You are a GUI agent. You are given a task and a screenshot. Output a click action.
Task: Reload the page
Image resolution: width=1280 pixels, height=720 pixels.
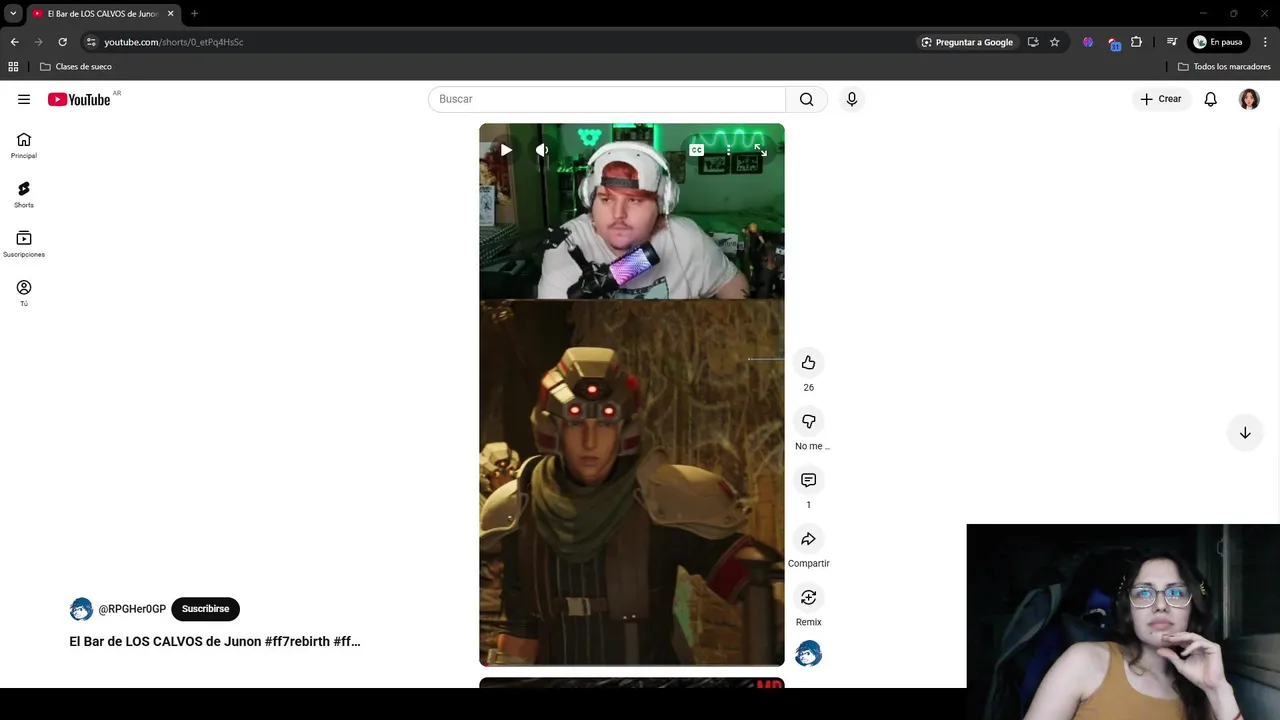[62, 42]
